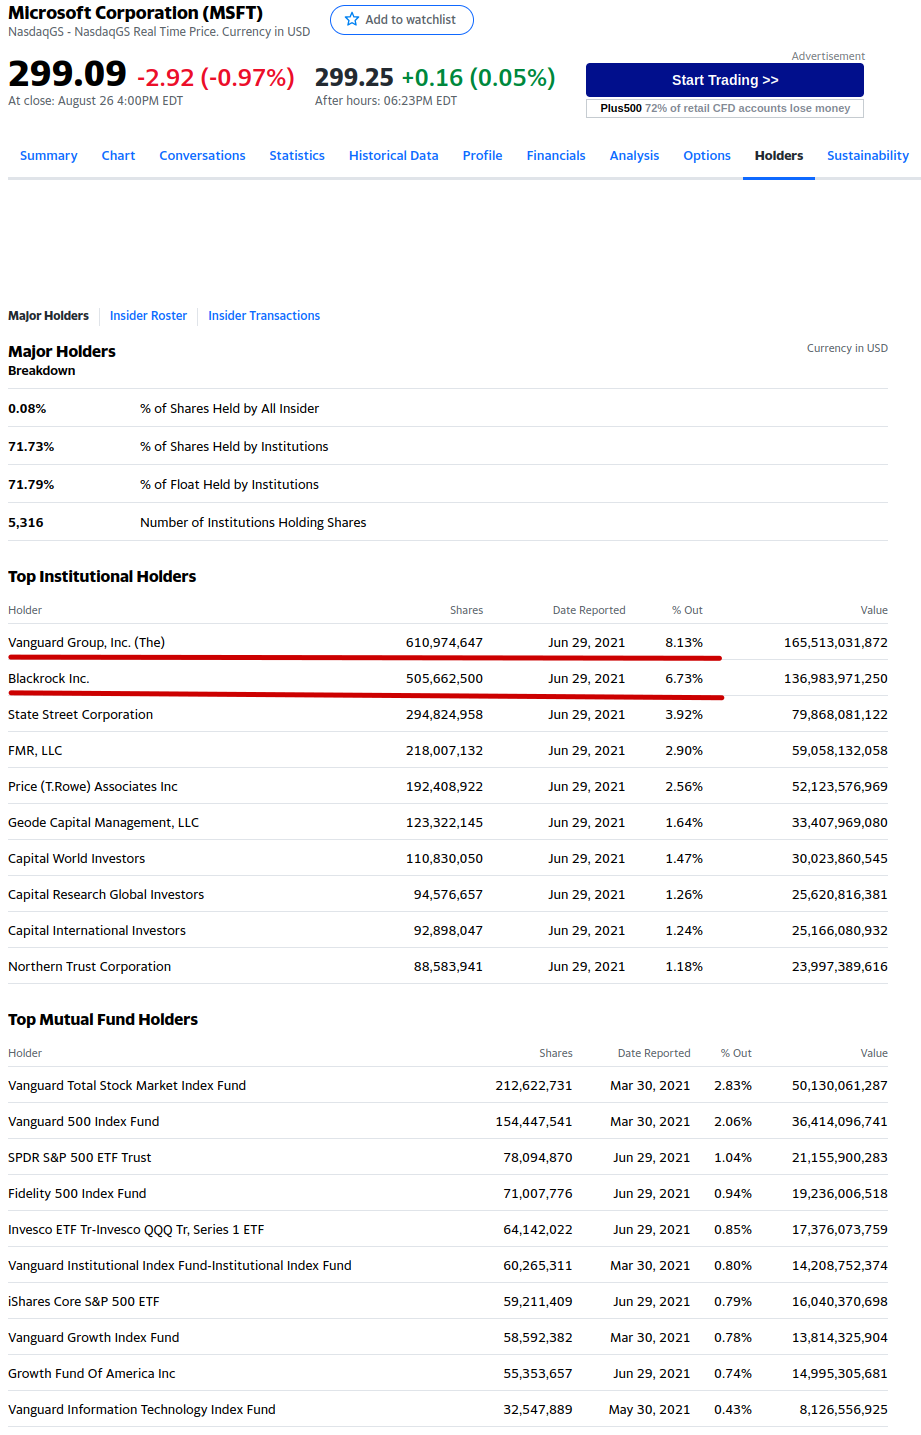921x1435 pixels.
Task: Click the Plus500 advertisement disclaimer text
Action: pyautogui.click(x=725, y=108)
